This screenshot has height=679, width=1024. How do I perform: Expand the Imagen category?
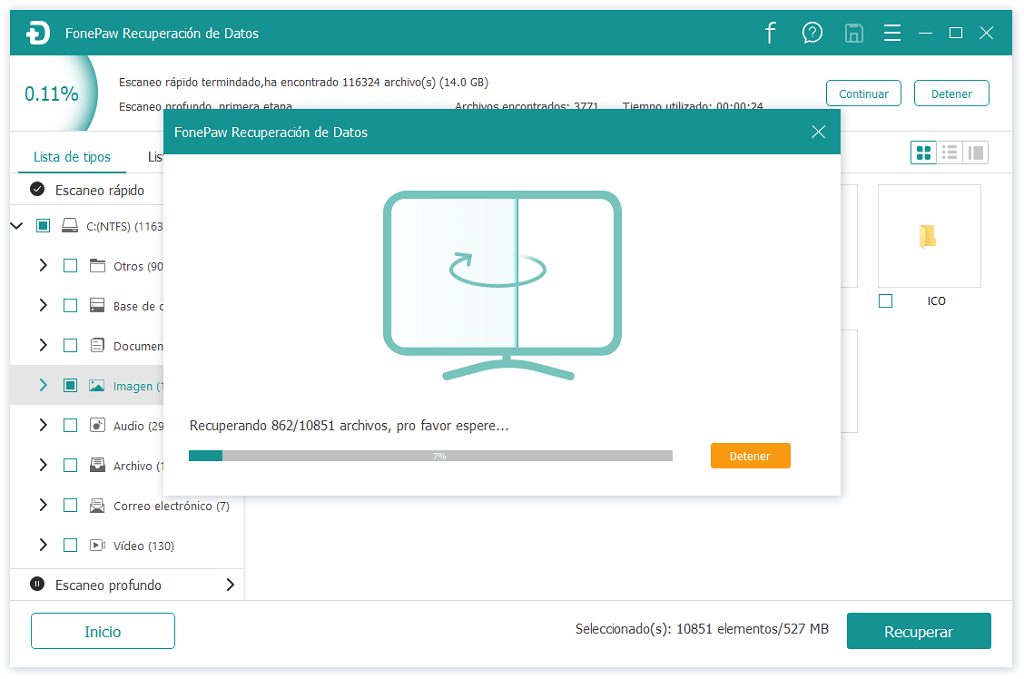pyautogui.click(x=43, y=385)
